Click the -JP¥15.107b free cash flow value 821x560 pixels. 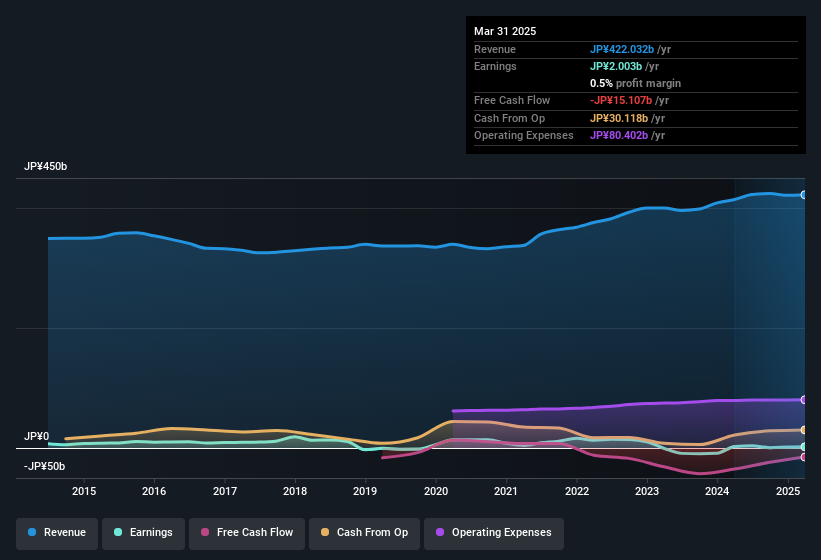tap(621, 100)
